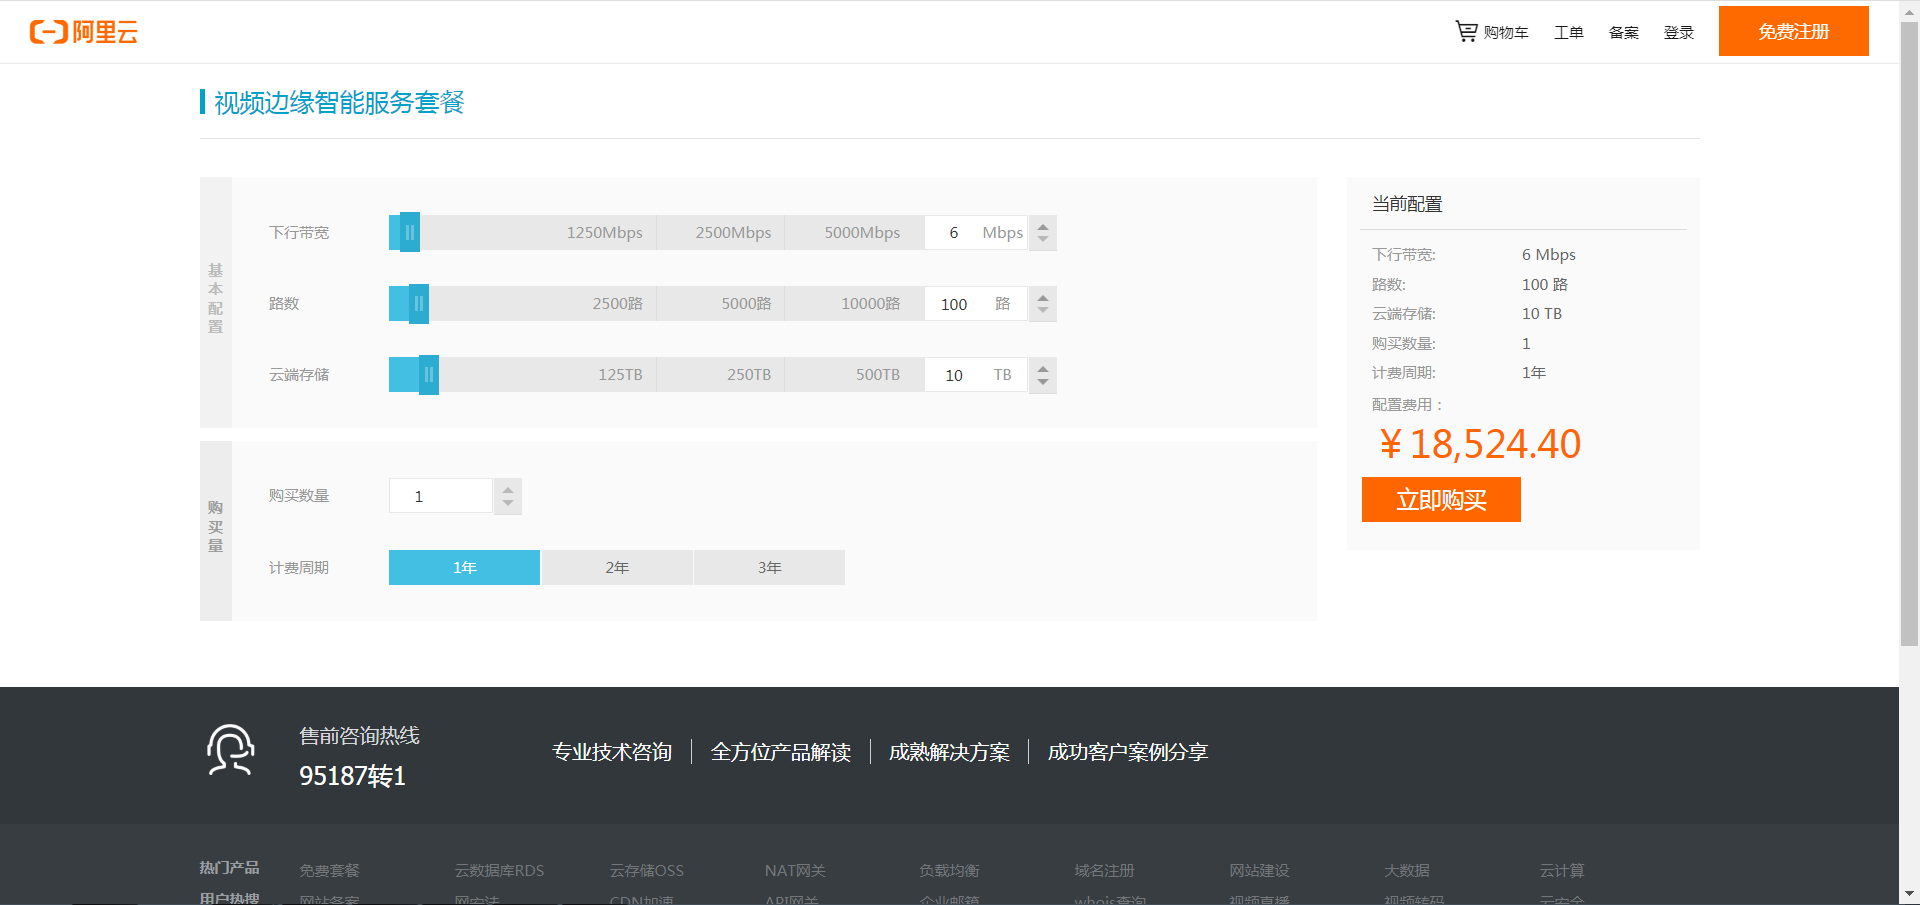Image resolution: width=1920 pixels, height=905 pixels.
Task: Click the 登录 login link
Action: tap(1678, 32)
